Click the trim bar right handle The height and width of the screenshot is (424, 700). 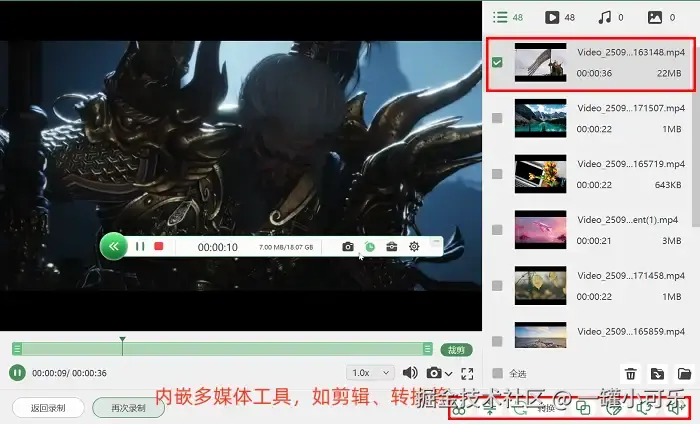[x=427, y=349]
